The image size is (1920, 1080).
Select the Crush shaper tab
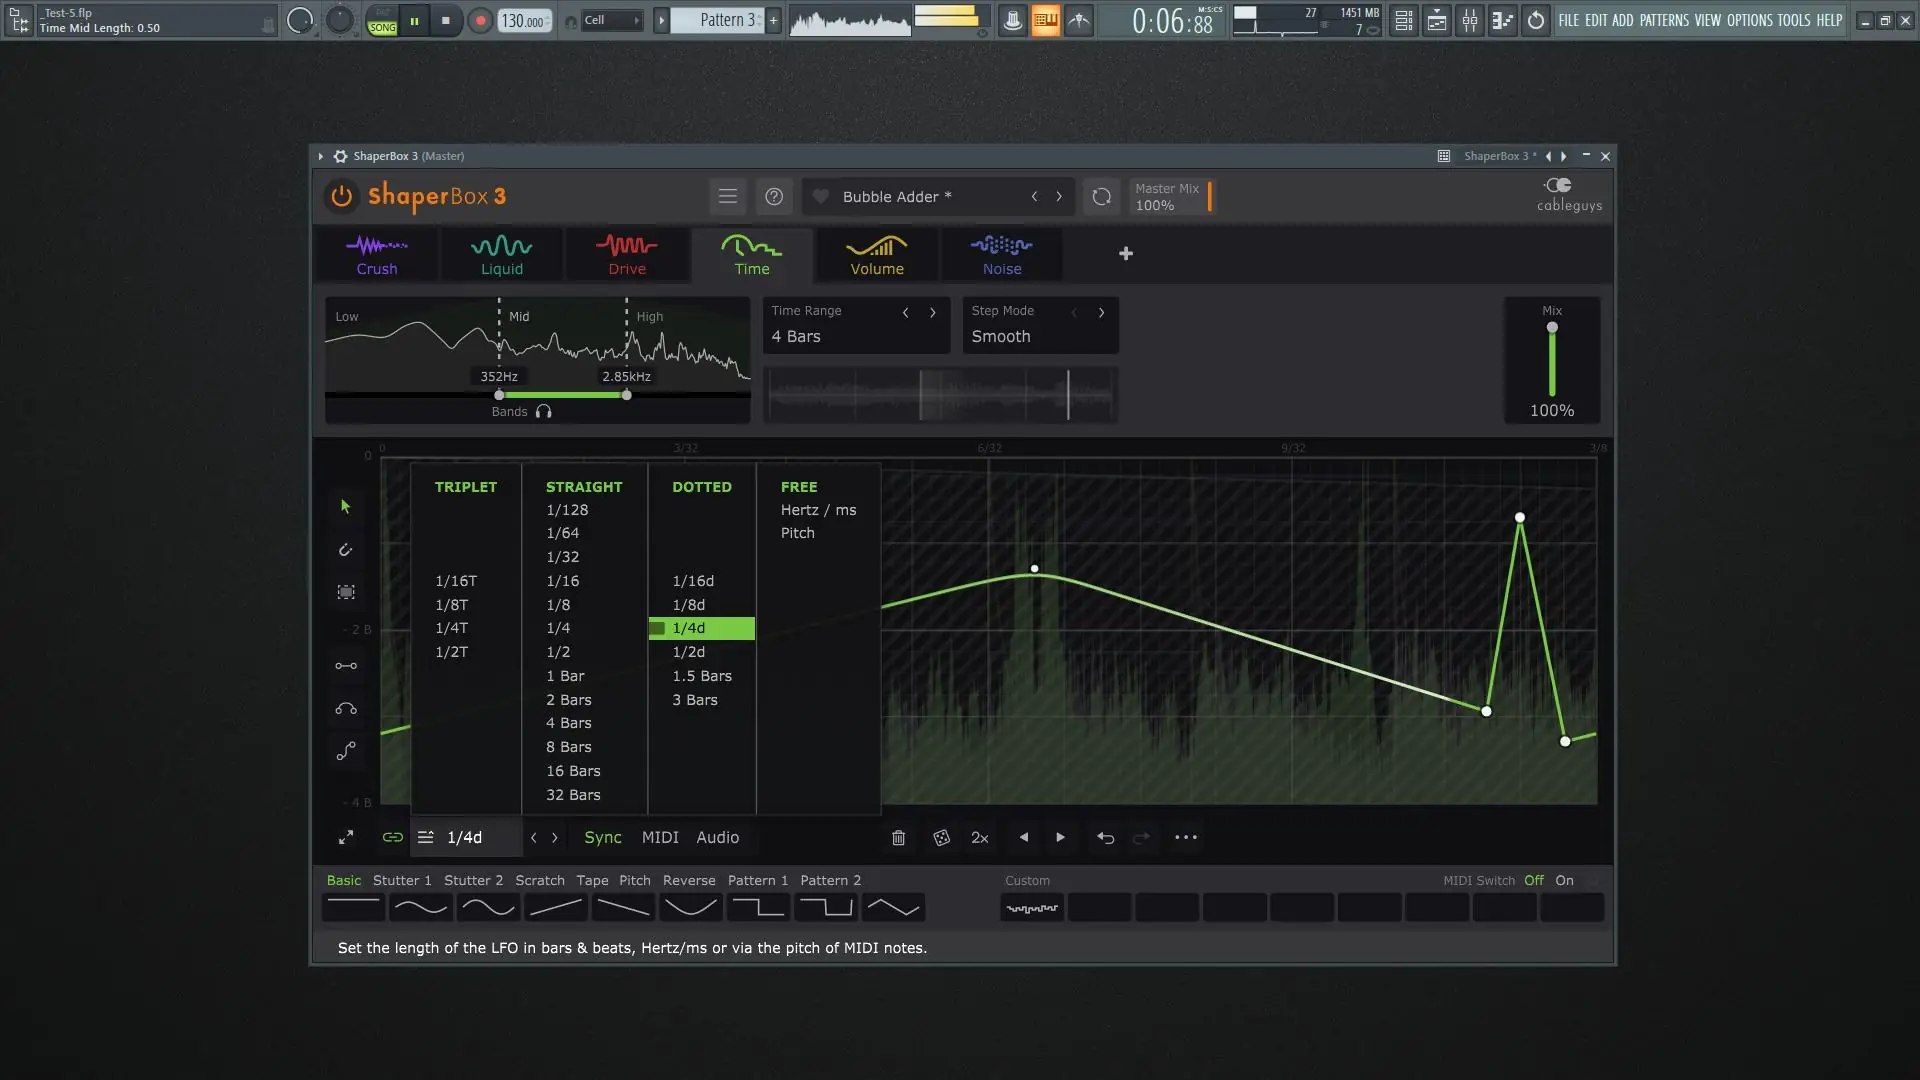tap(377, 255)
